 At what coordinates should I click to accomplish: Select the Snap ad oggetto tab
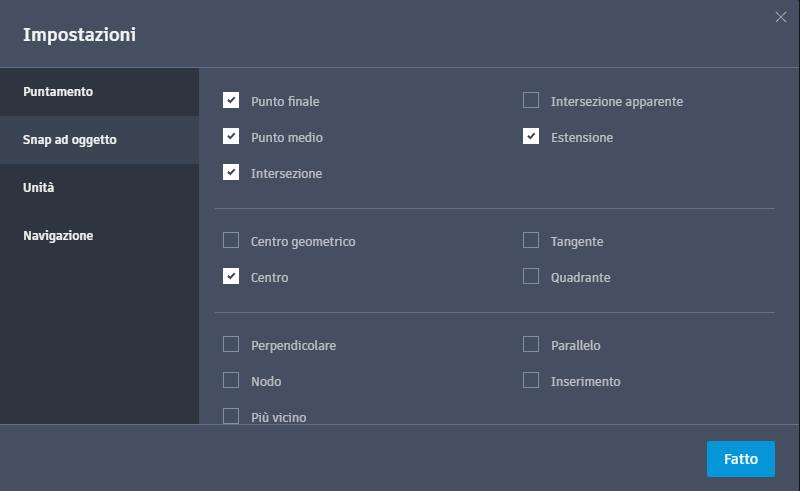tap(70, 140)
